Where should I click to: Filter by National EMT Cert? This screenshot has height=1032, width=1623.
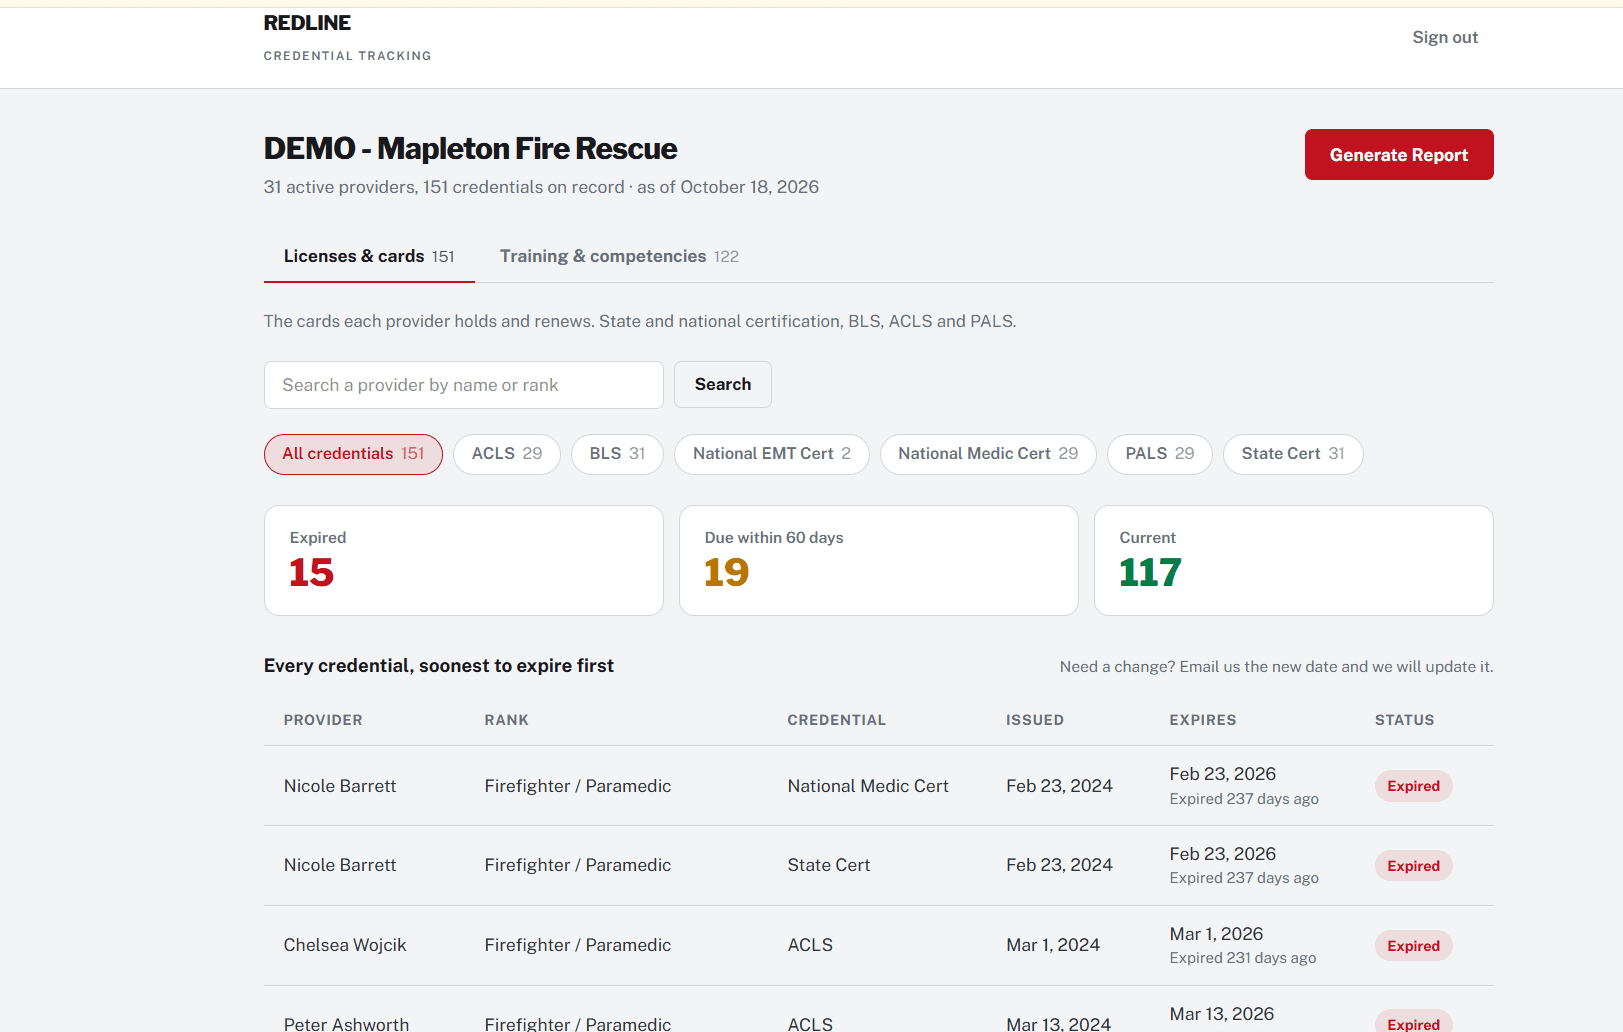[x=772, y=454]
